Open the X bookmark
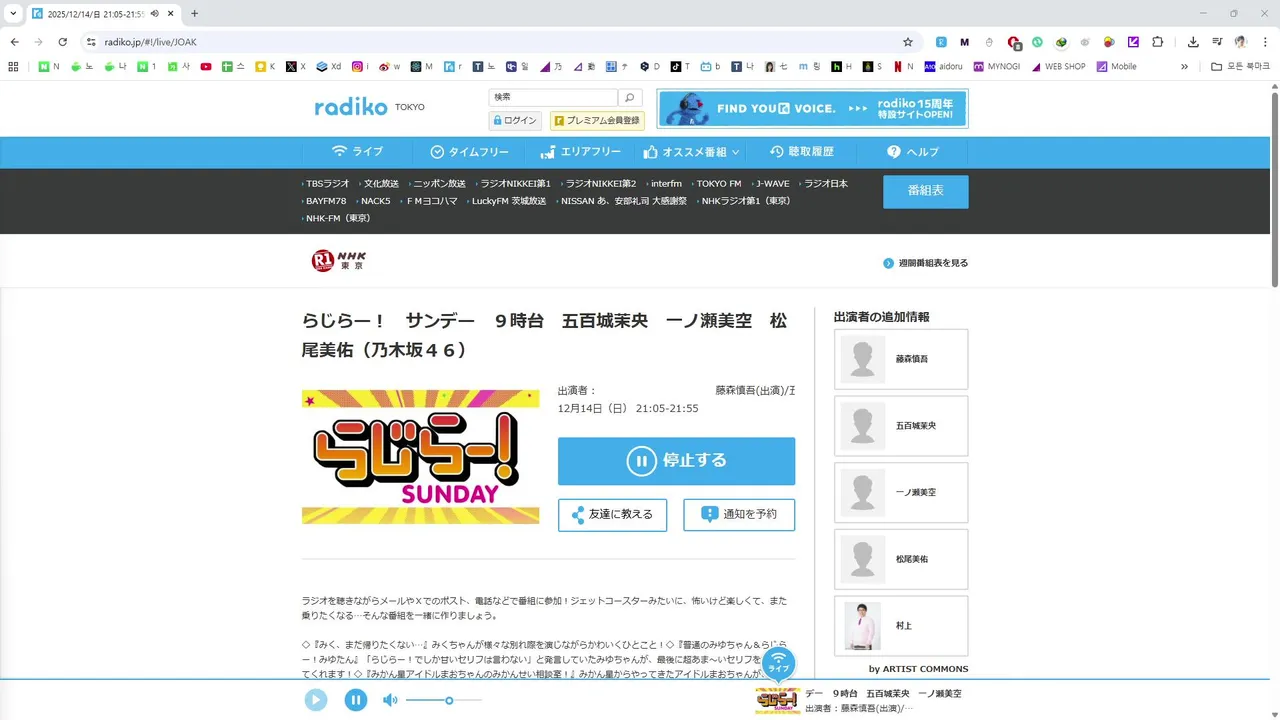 pyautogui.click(x=296, y=67)
